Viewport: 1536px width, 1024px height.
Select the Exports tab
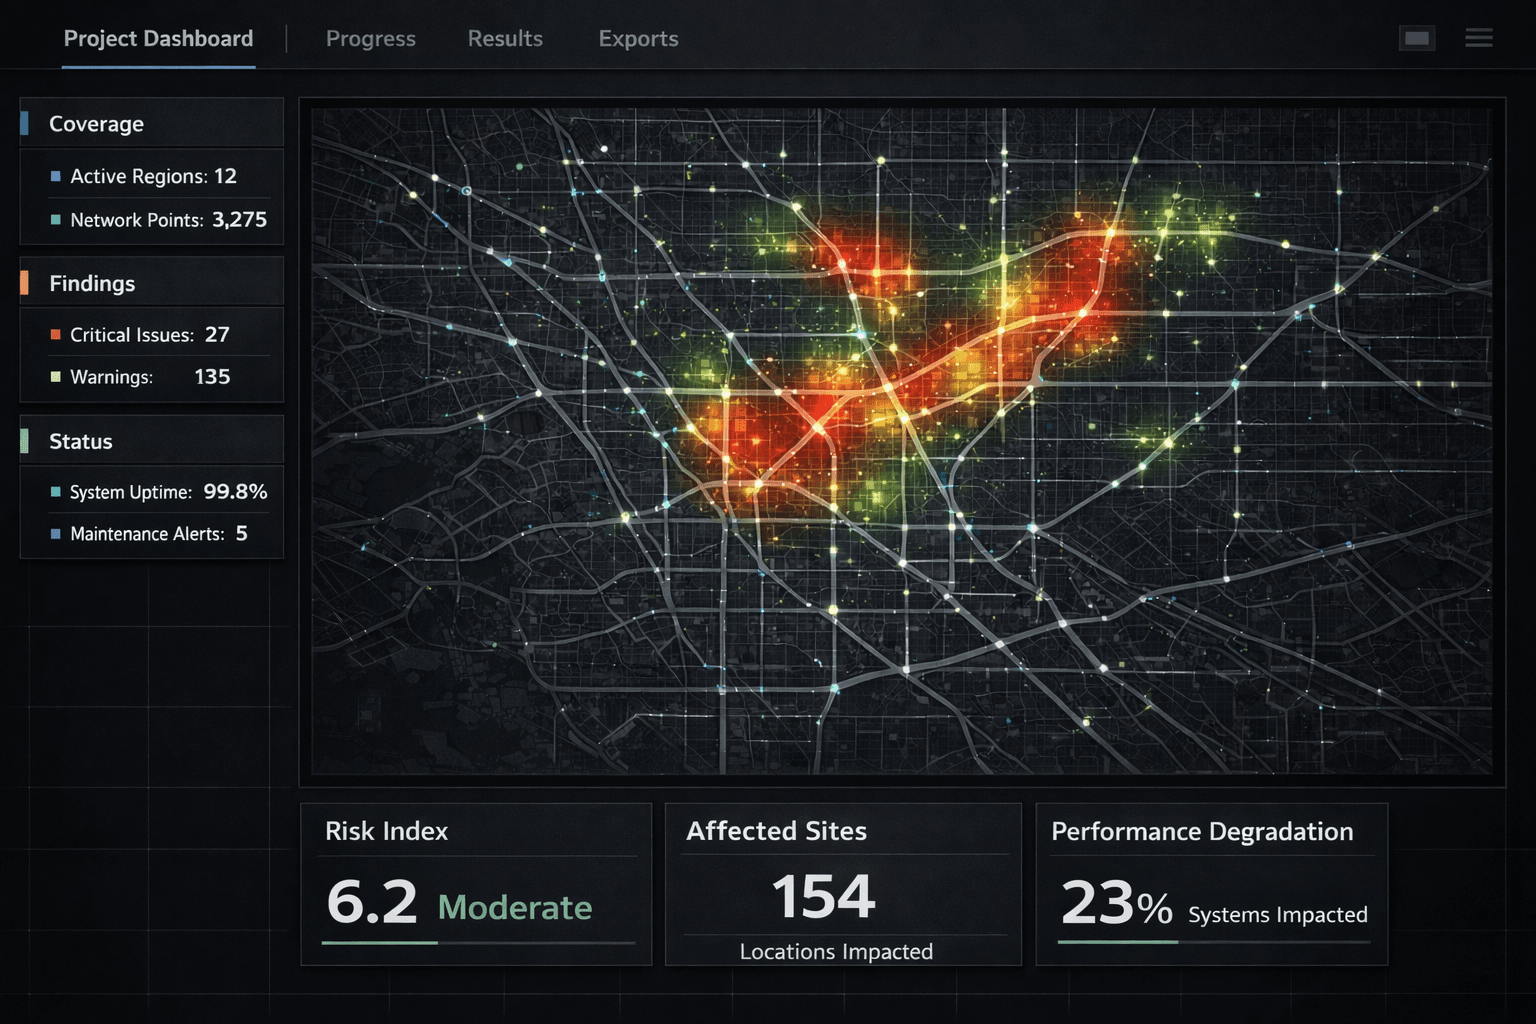click(x=638, y=38)
